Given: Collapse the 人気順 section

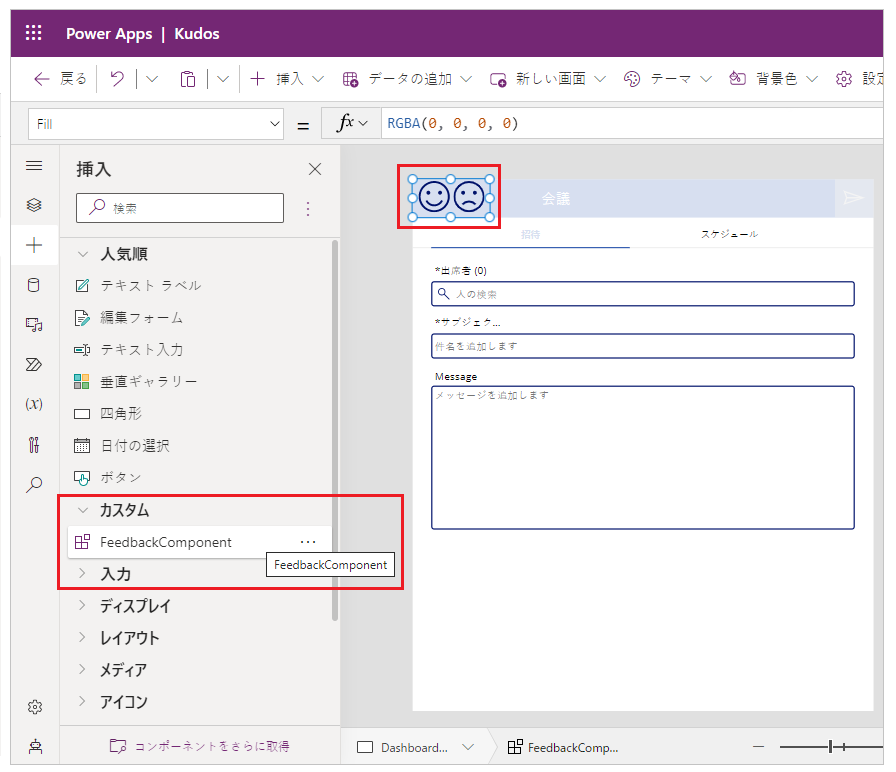Looking at the screenshot, I should [83, 254].
